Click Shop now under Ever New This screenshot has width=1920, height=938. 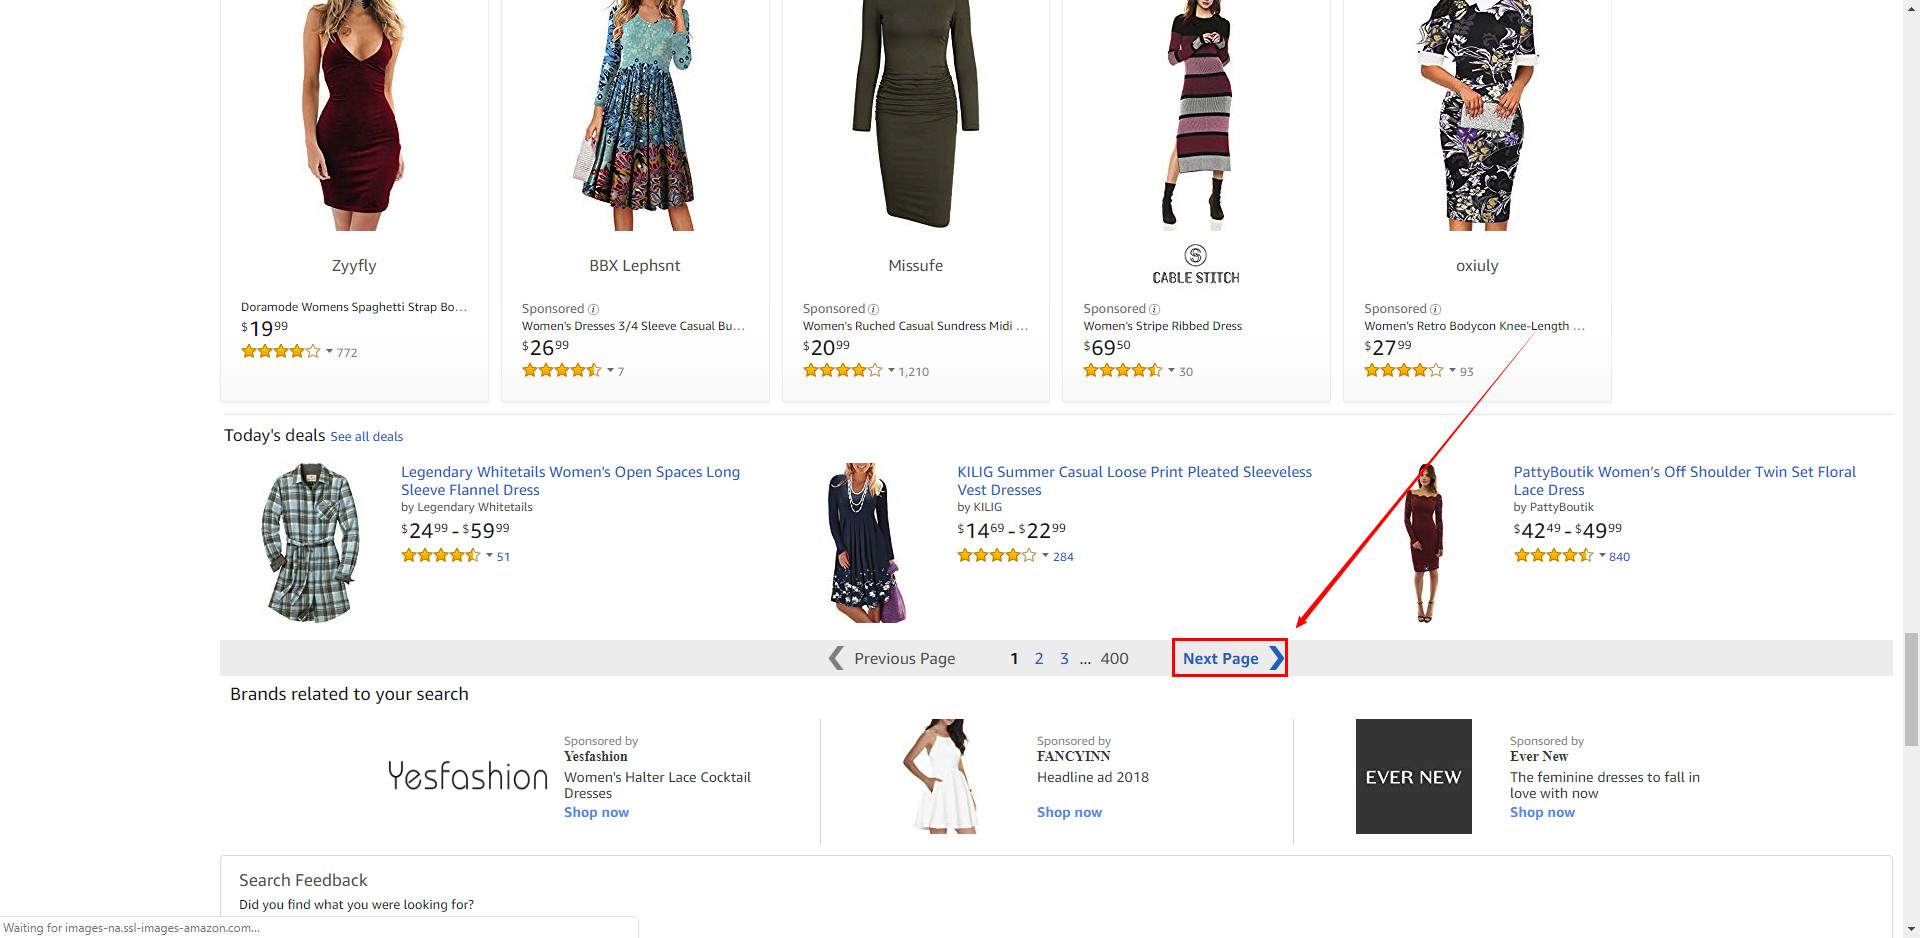click(1542, 813)
